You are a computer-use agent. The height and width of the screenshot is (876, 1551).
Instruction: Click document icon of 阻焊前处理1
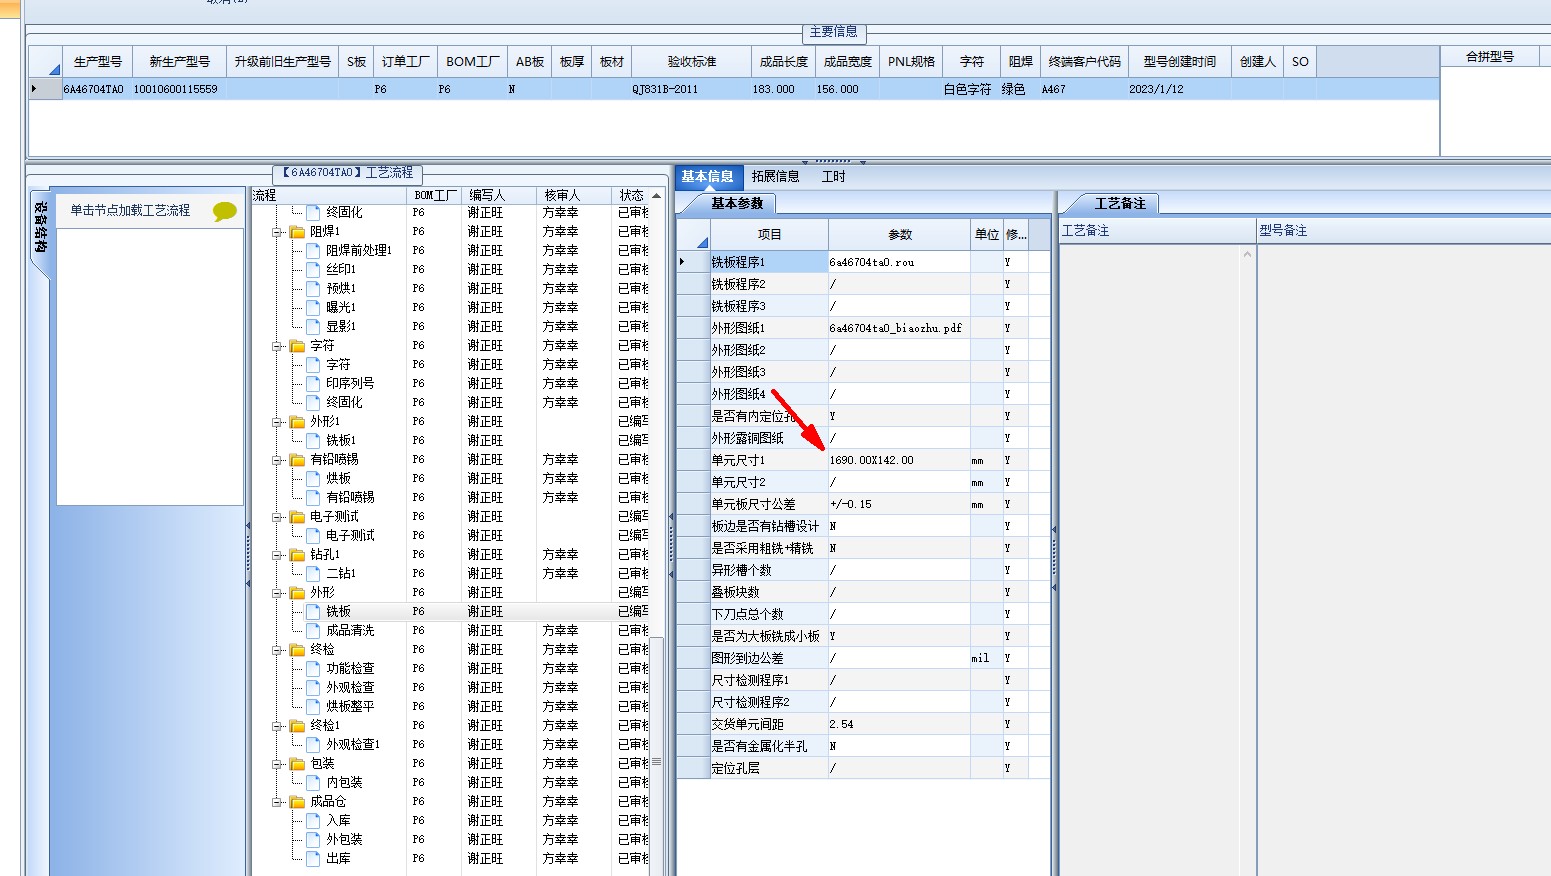click(314, 250)
